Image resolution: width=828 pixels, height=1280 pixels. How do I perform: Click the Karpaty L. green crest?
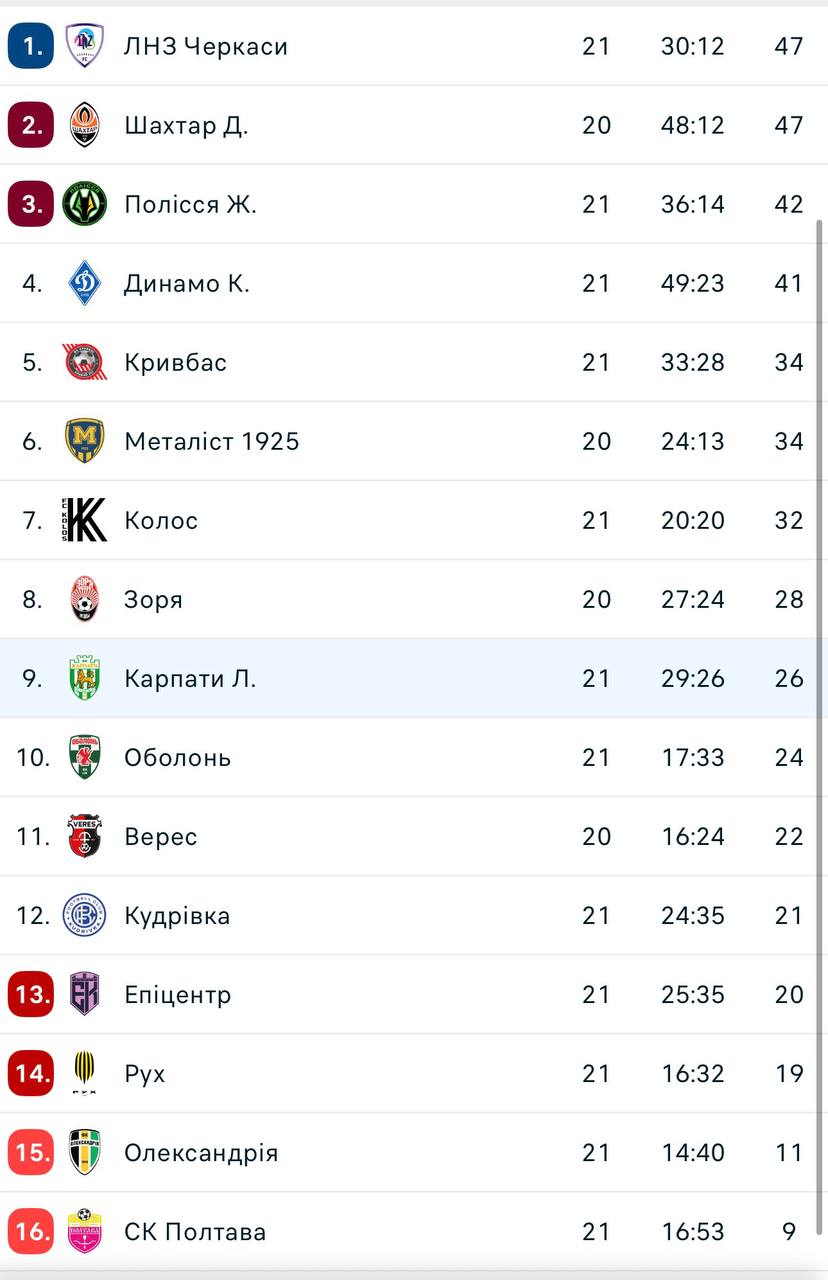tap(84, 678)
